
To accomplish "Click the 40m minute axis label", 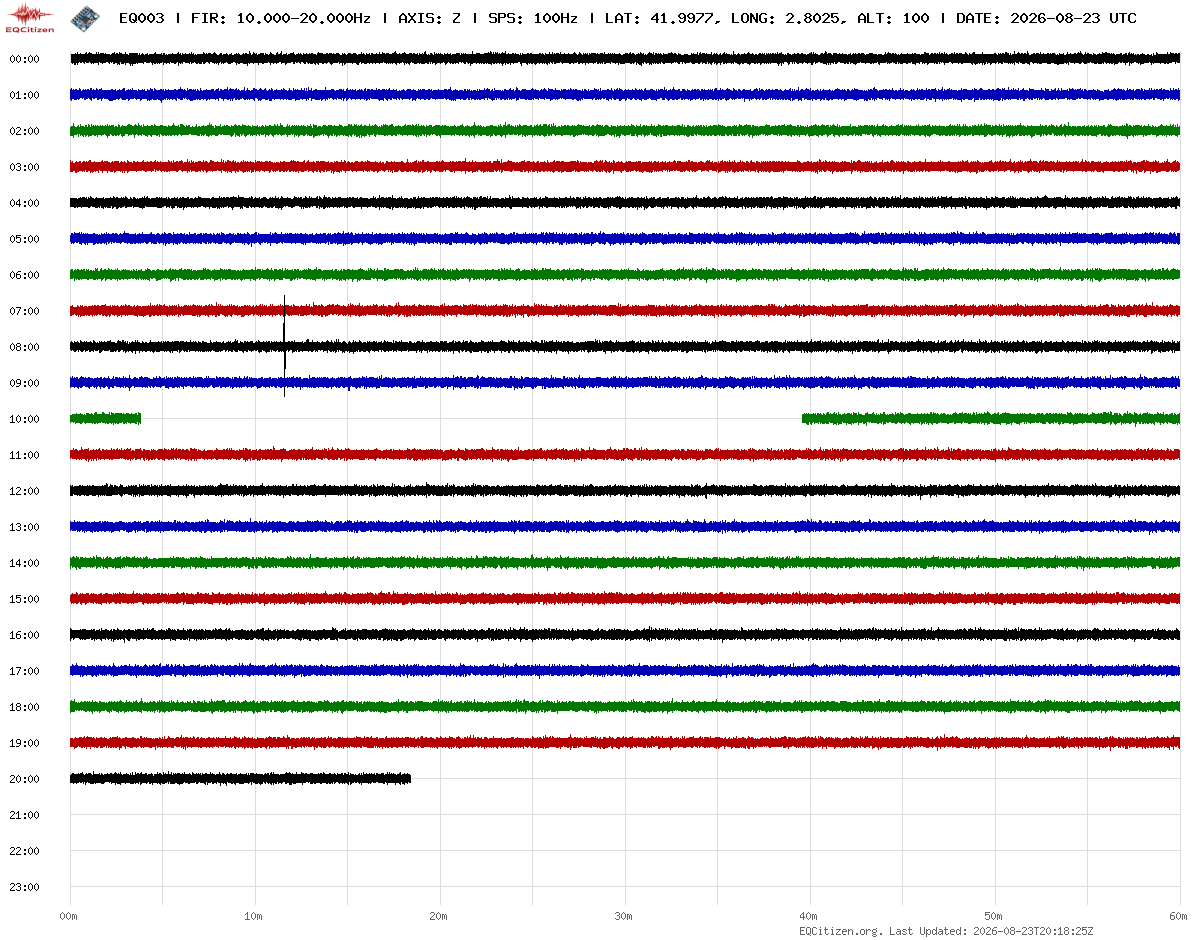I will tap(809, 916).
